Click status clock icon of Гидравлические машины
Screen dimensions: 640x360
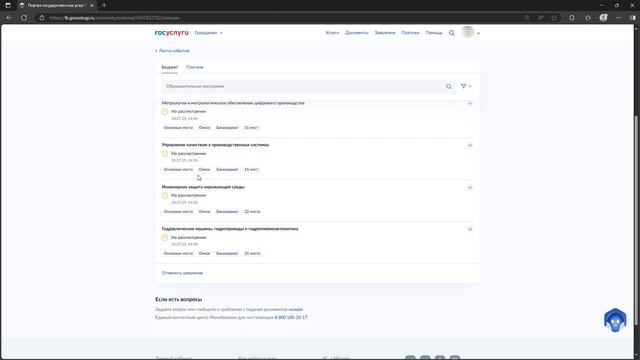point(165,237)
